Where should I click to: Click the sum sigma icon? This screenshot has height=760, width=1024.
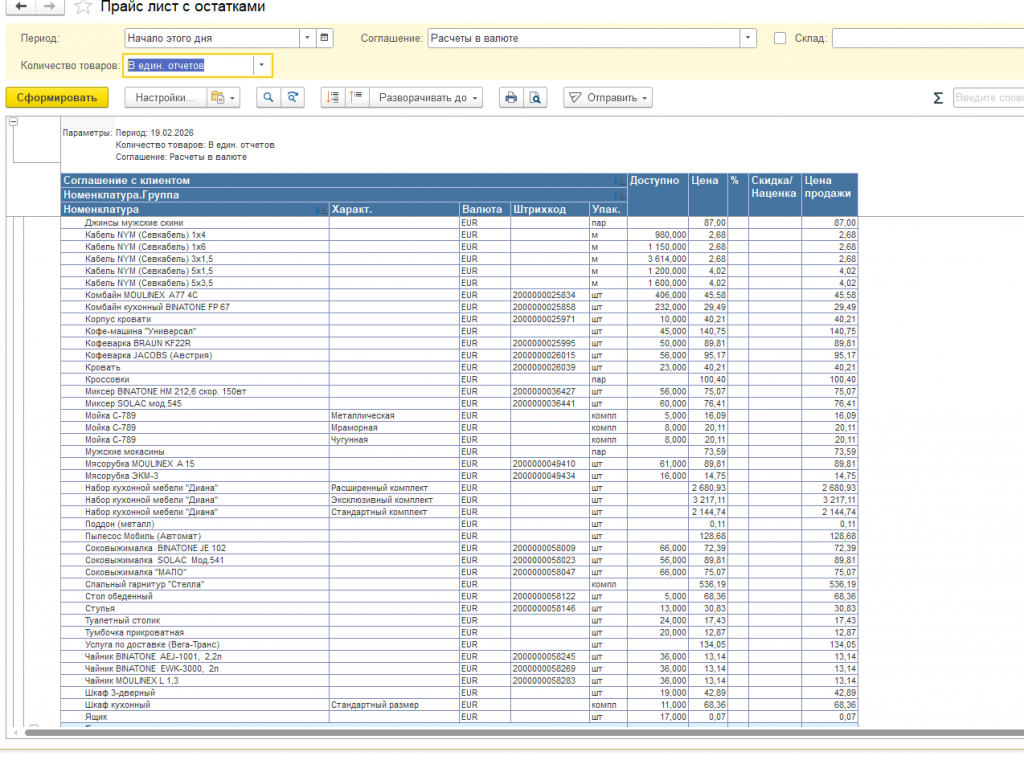pos(937,98)
